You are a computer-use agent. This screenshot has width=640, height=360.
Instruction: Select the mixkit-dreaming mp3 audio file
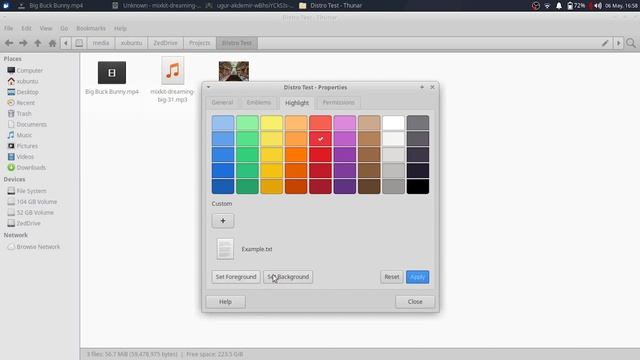[172, 80]
